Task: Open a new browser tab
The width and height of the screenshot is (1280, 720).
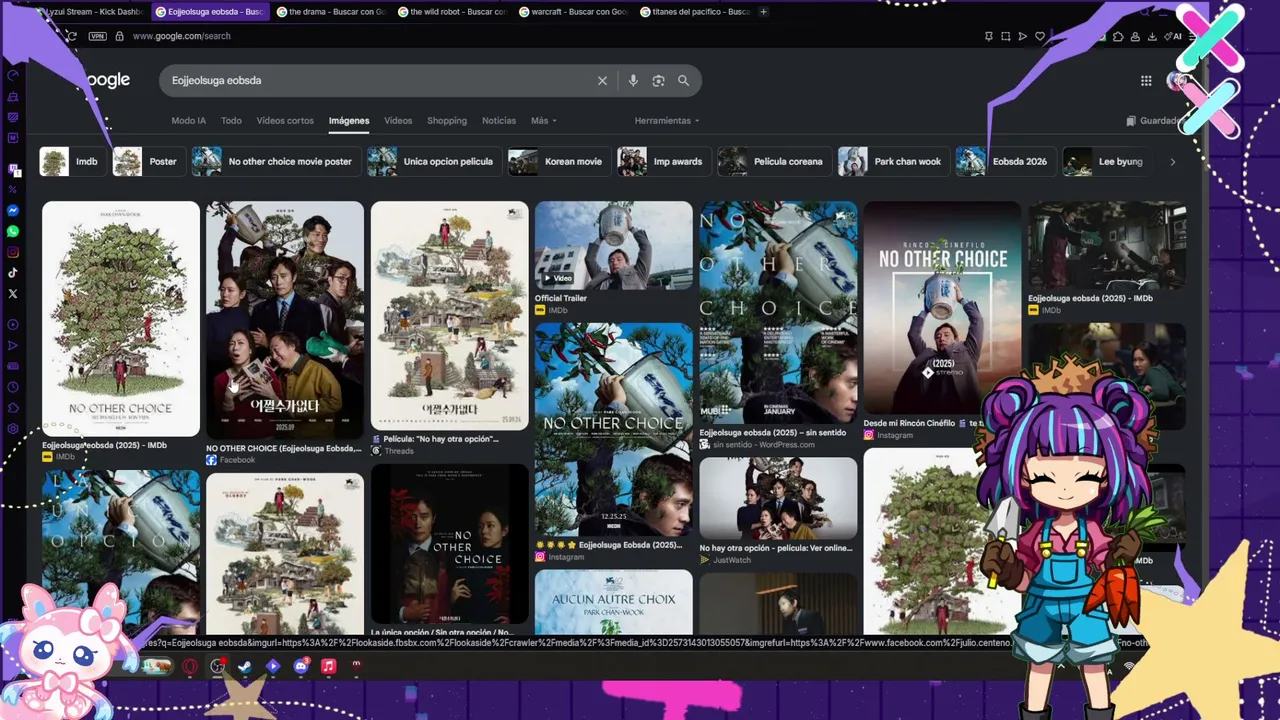Action: point(764,12)
